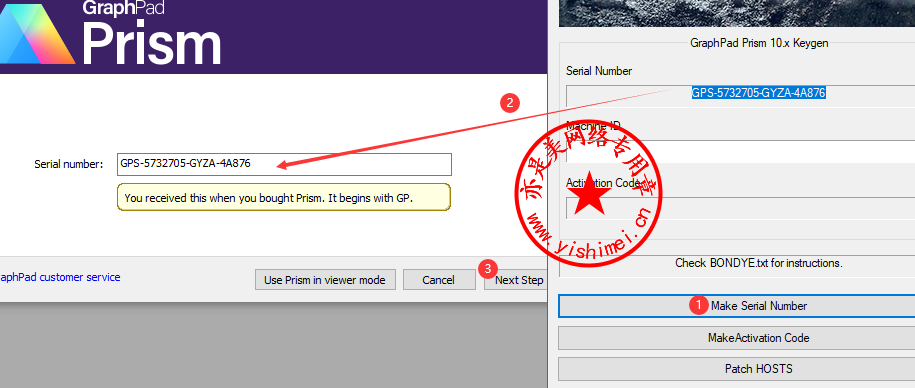Viewport: 915px width, 388px height.
Task: Click the Use Prism in viewer mode button
Action: (x=325, y=279)
